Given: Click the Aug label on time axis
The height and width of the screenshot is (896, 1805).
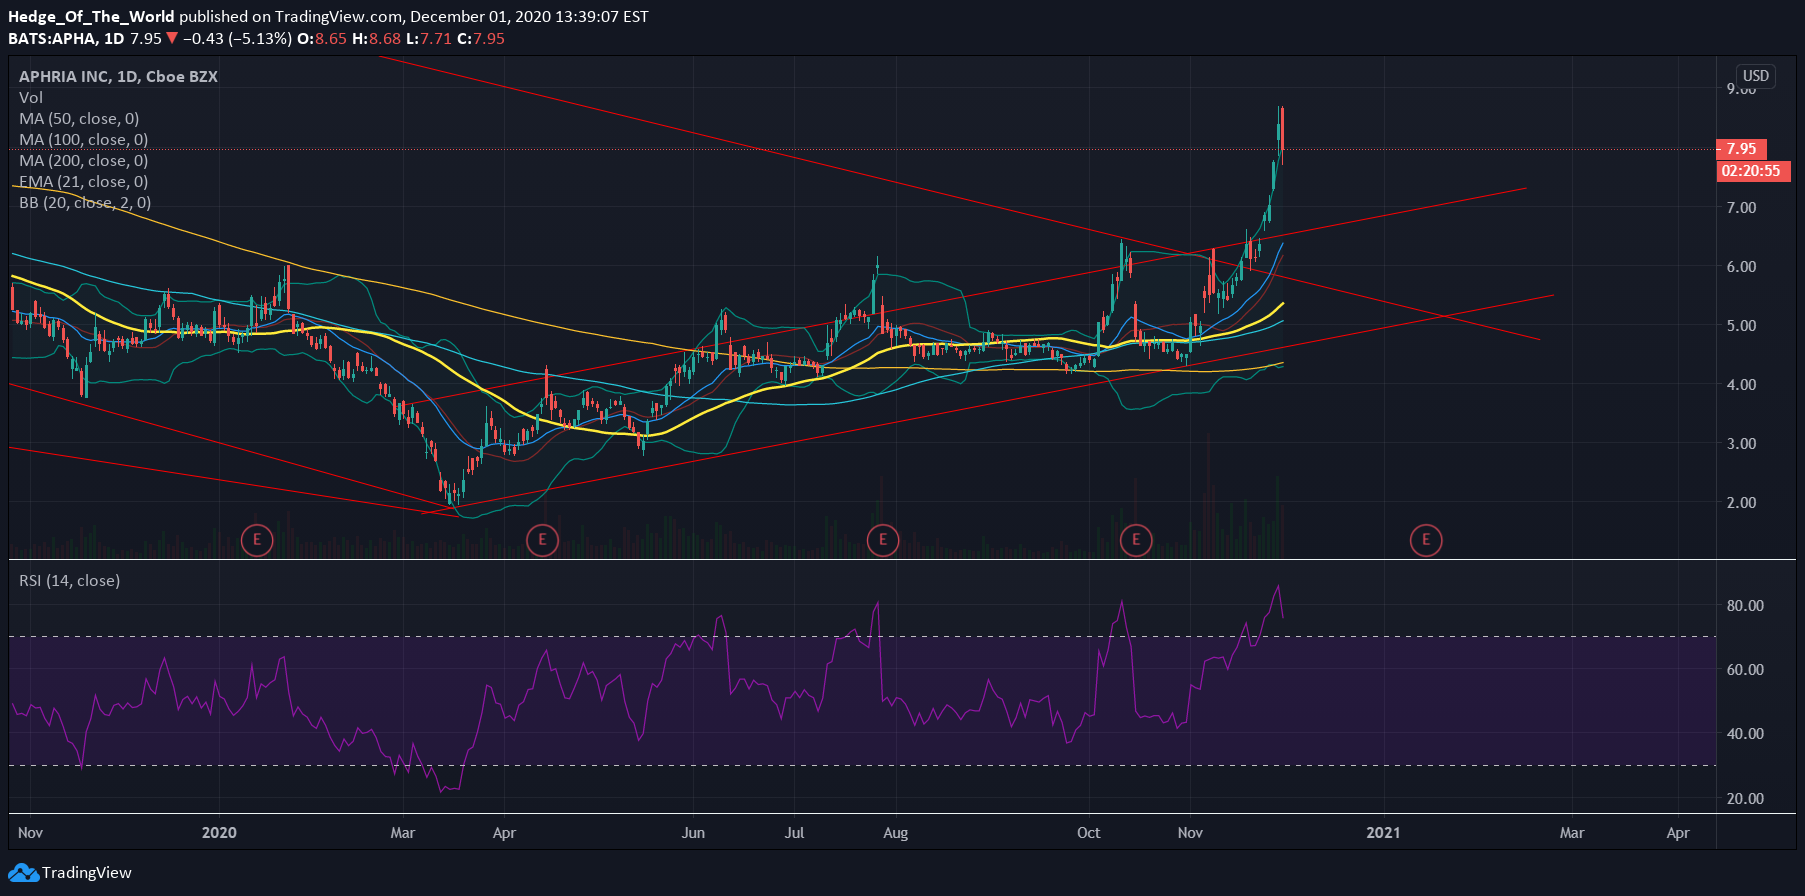Looking at the screenshot, I should point(896,832).
